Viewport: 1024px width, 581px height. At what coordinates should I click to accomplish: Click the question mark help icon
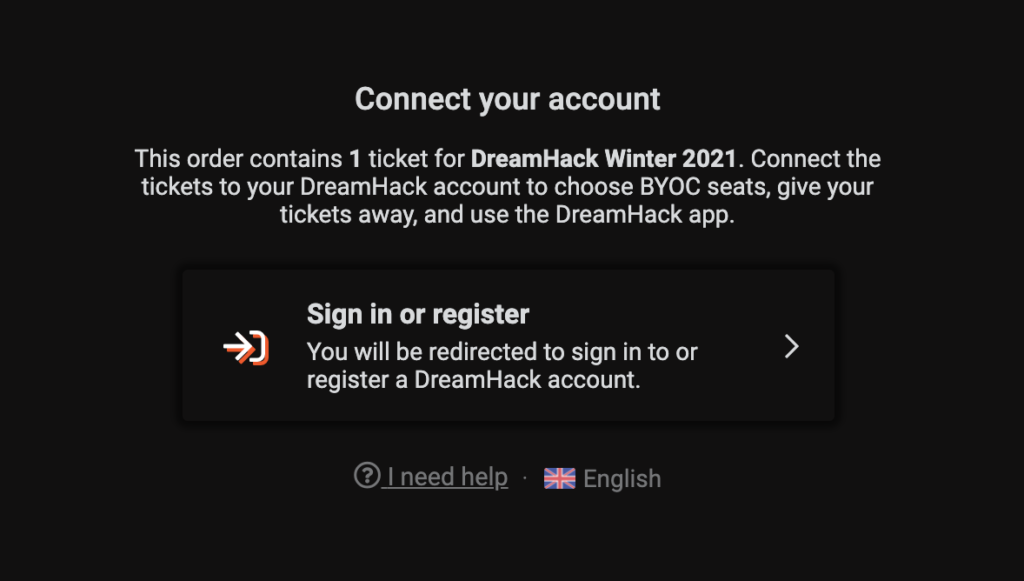point(367,475)
